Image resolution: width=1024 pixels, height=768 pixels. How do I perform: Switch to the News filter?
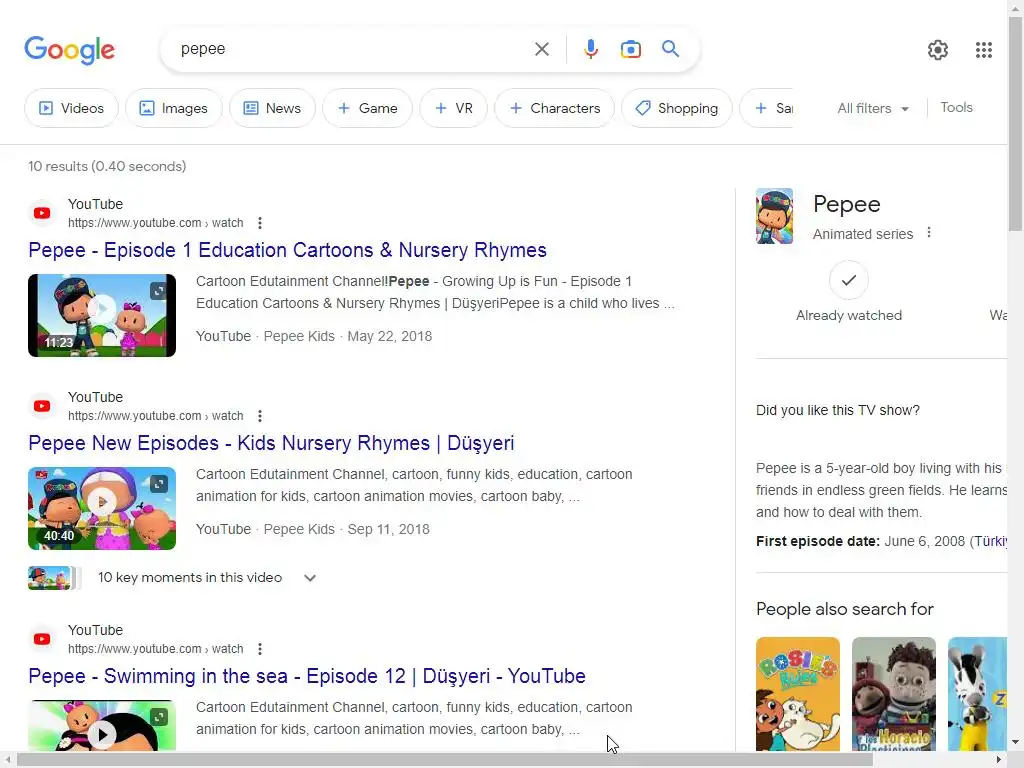pyautogui.click(x=272, y=108)
